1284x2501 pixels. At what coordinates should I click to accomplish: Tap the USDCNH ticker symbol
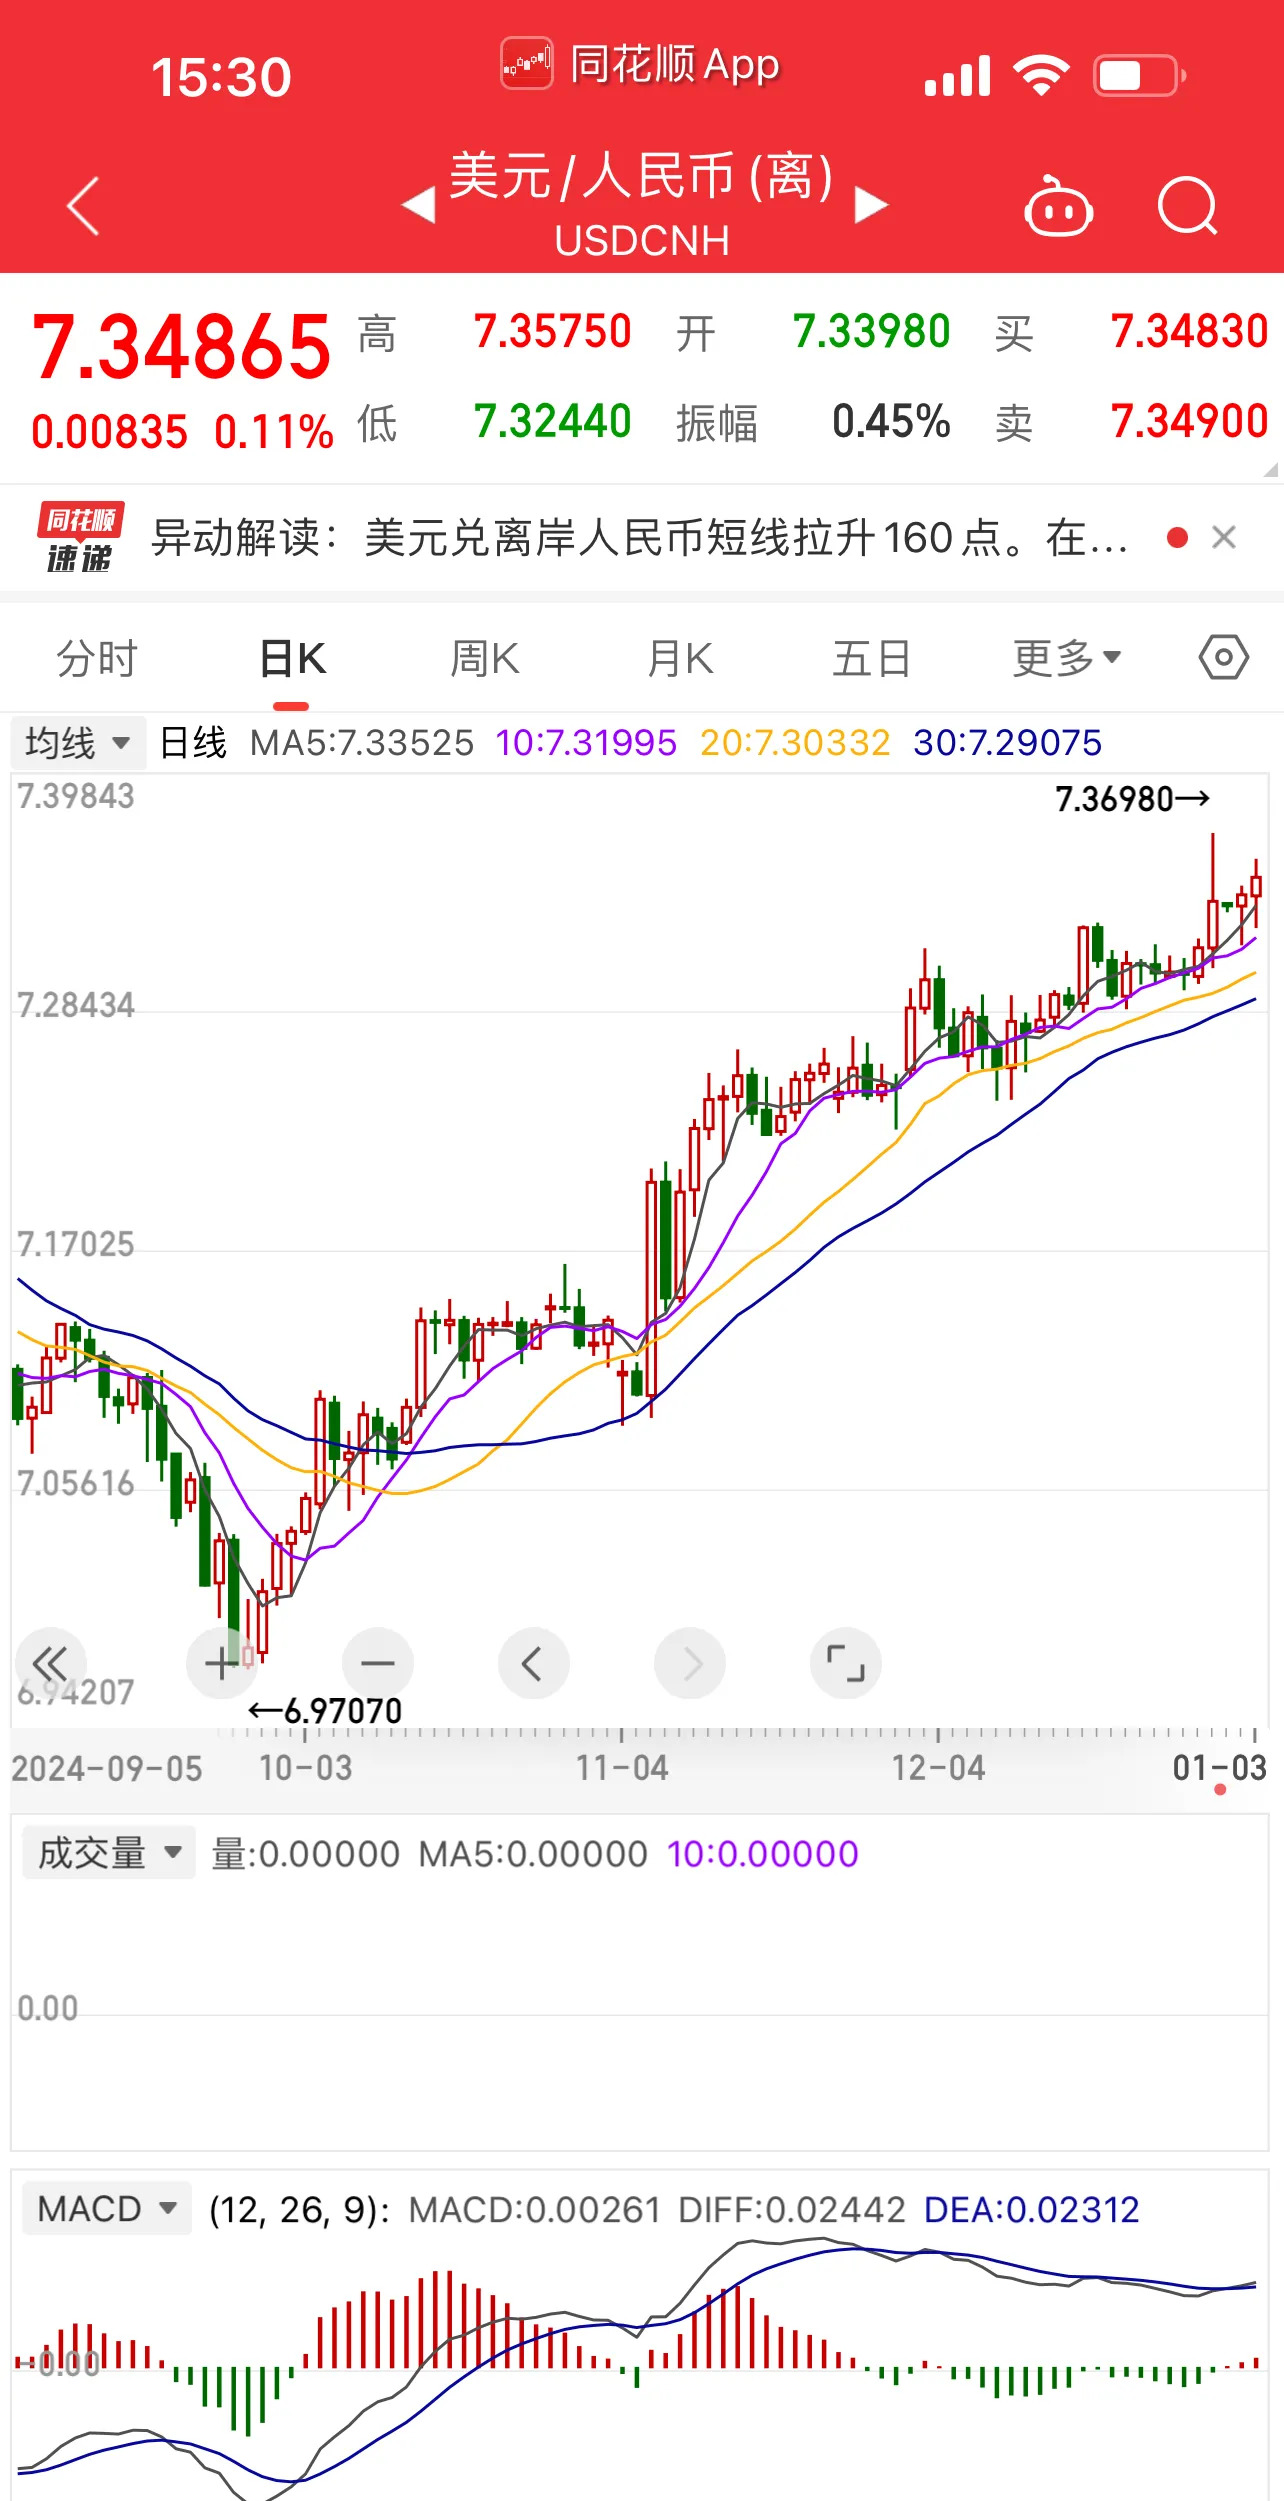coord(642,241)
